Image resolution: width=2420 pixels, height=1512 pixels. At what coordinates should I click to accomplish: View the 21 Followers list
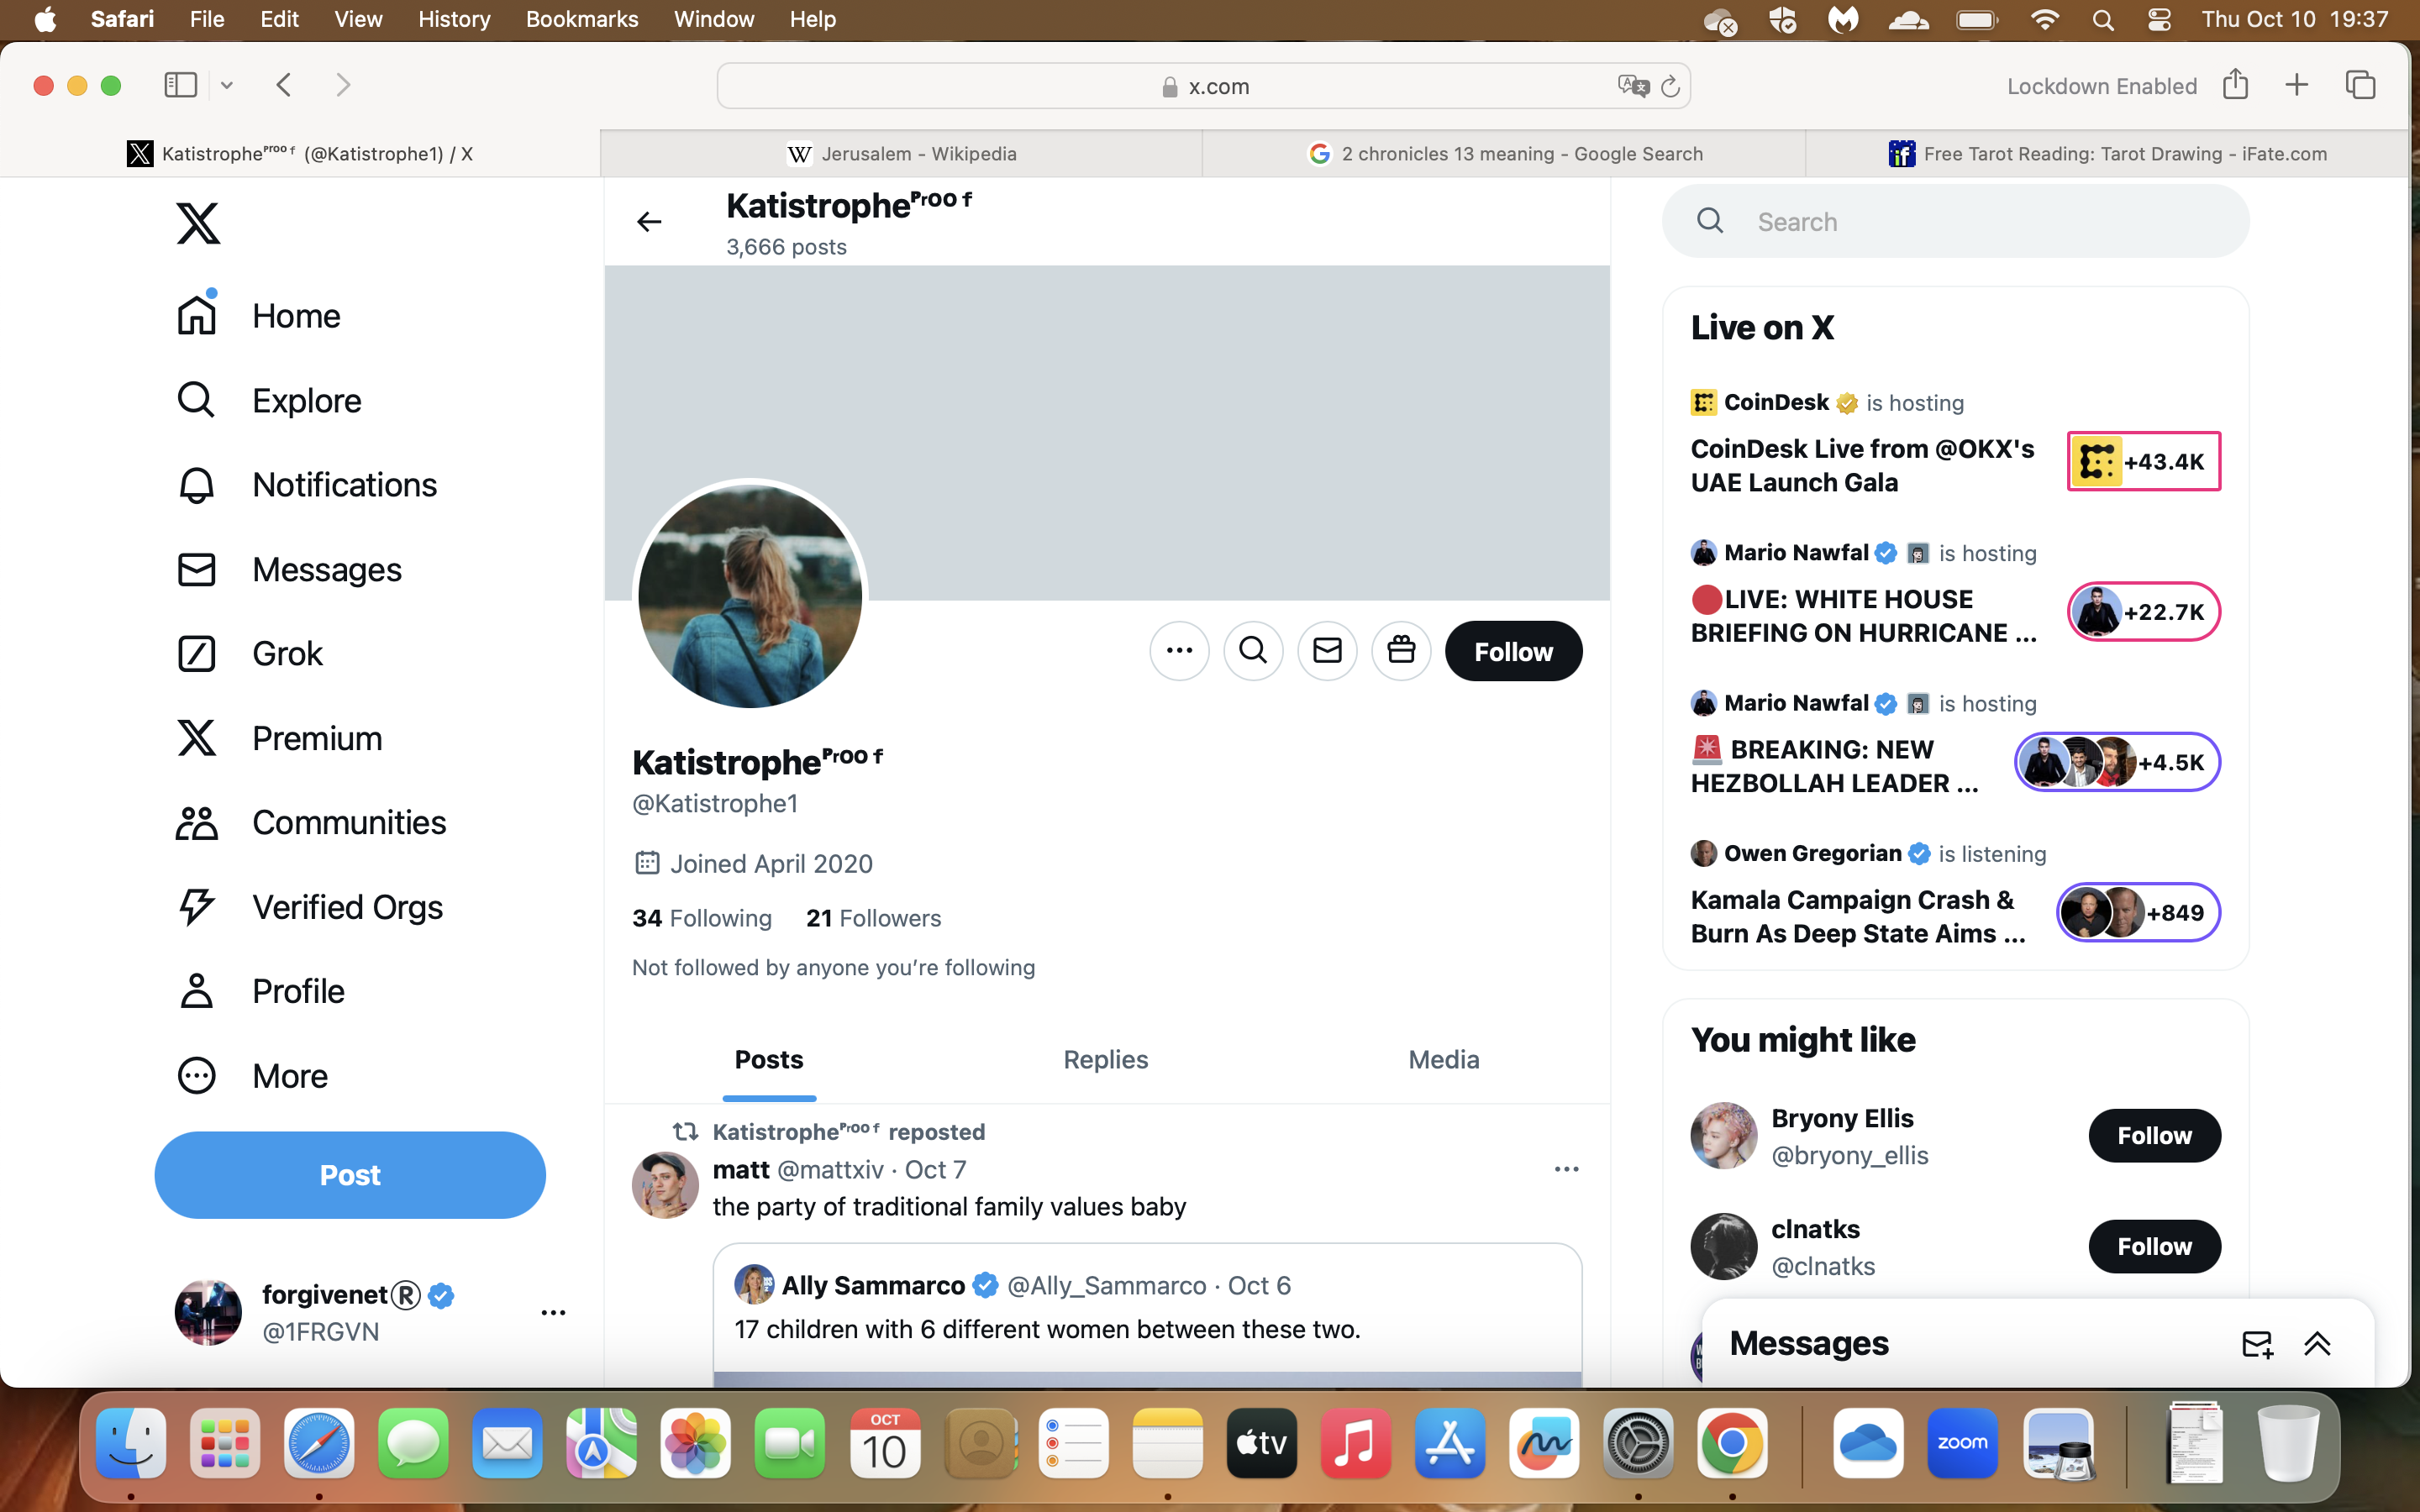coord(874,918)
